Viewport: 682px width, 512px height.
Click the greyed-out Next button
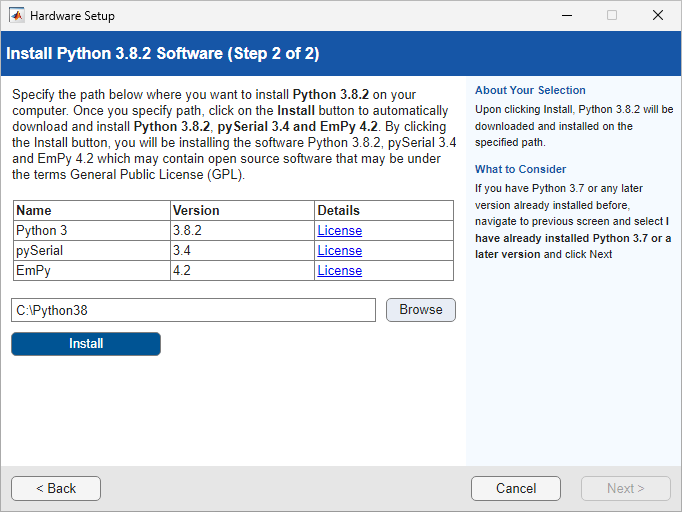(626, 489)
